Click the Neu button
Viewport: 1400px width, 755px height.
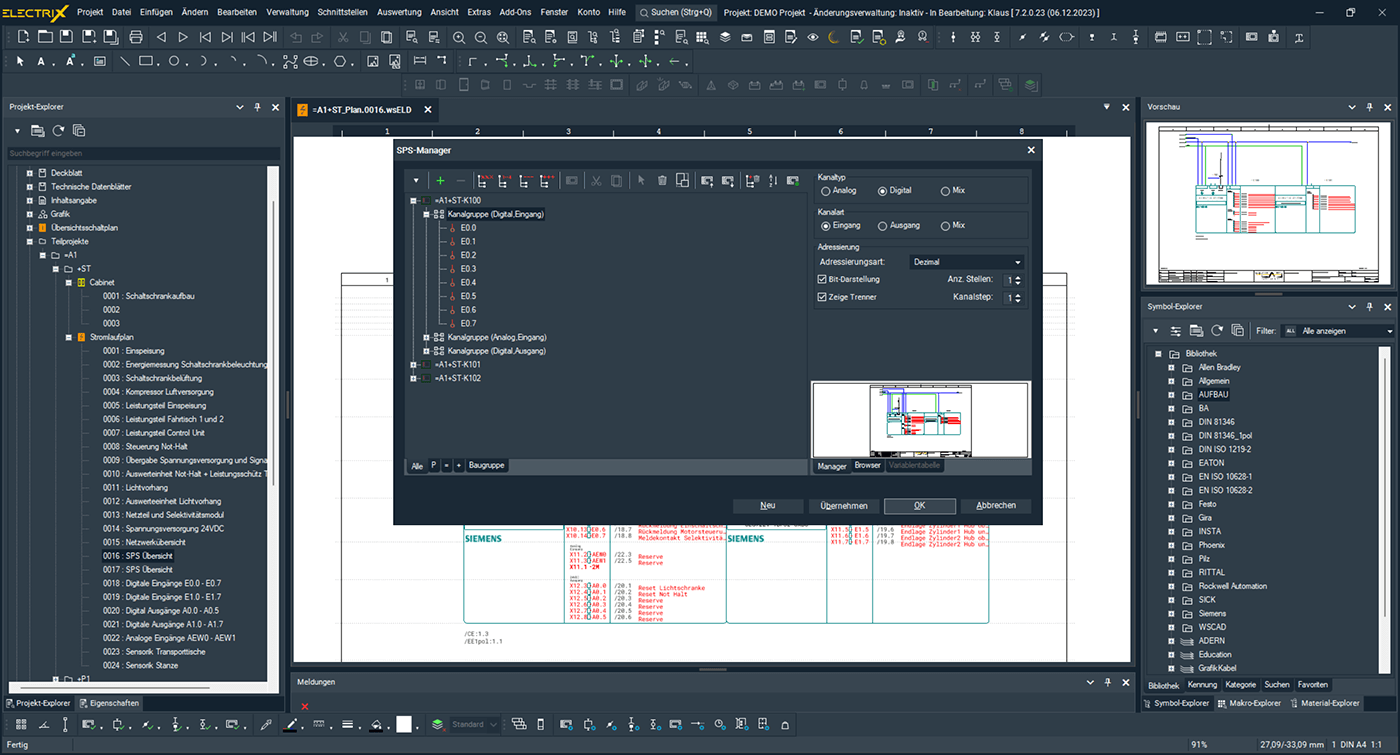pos(768,505)
